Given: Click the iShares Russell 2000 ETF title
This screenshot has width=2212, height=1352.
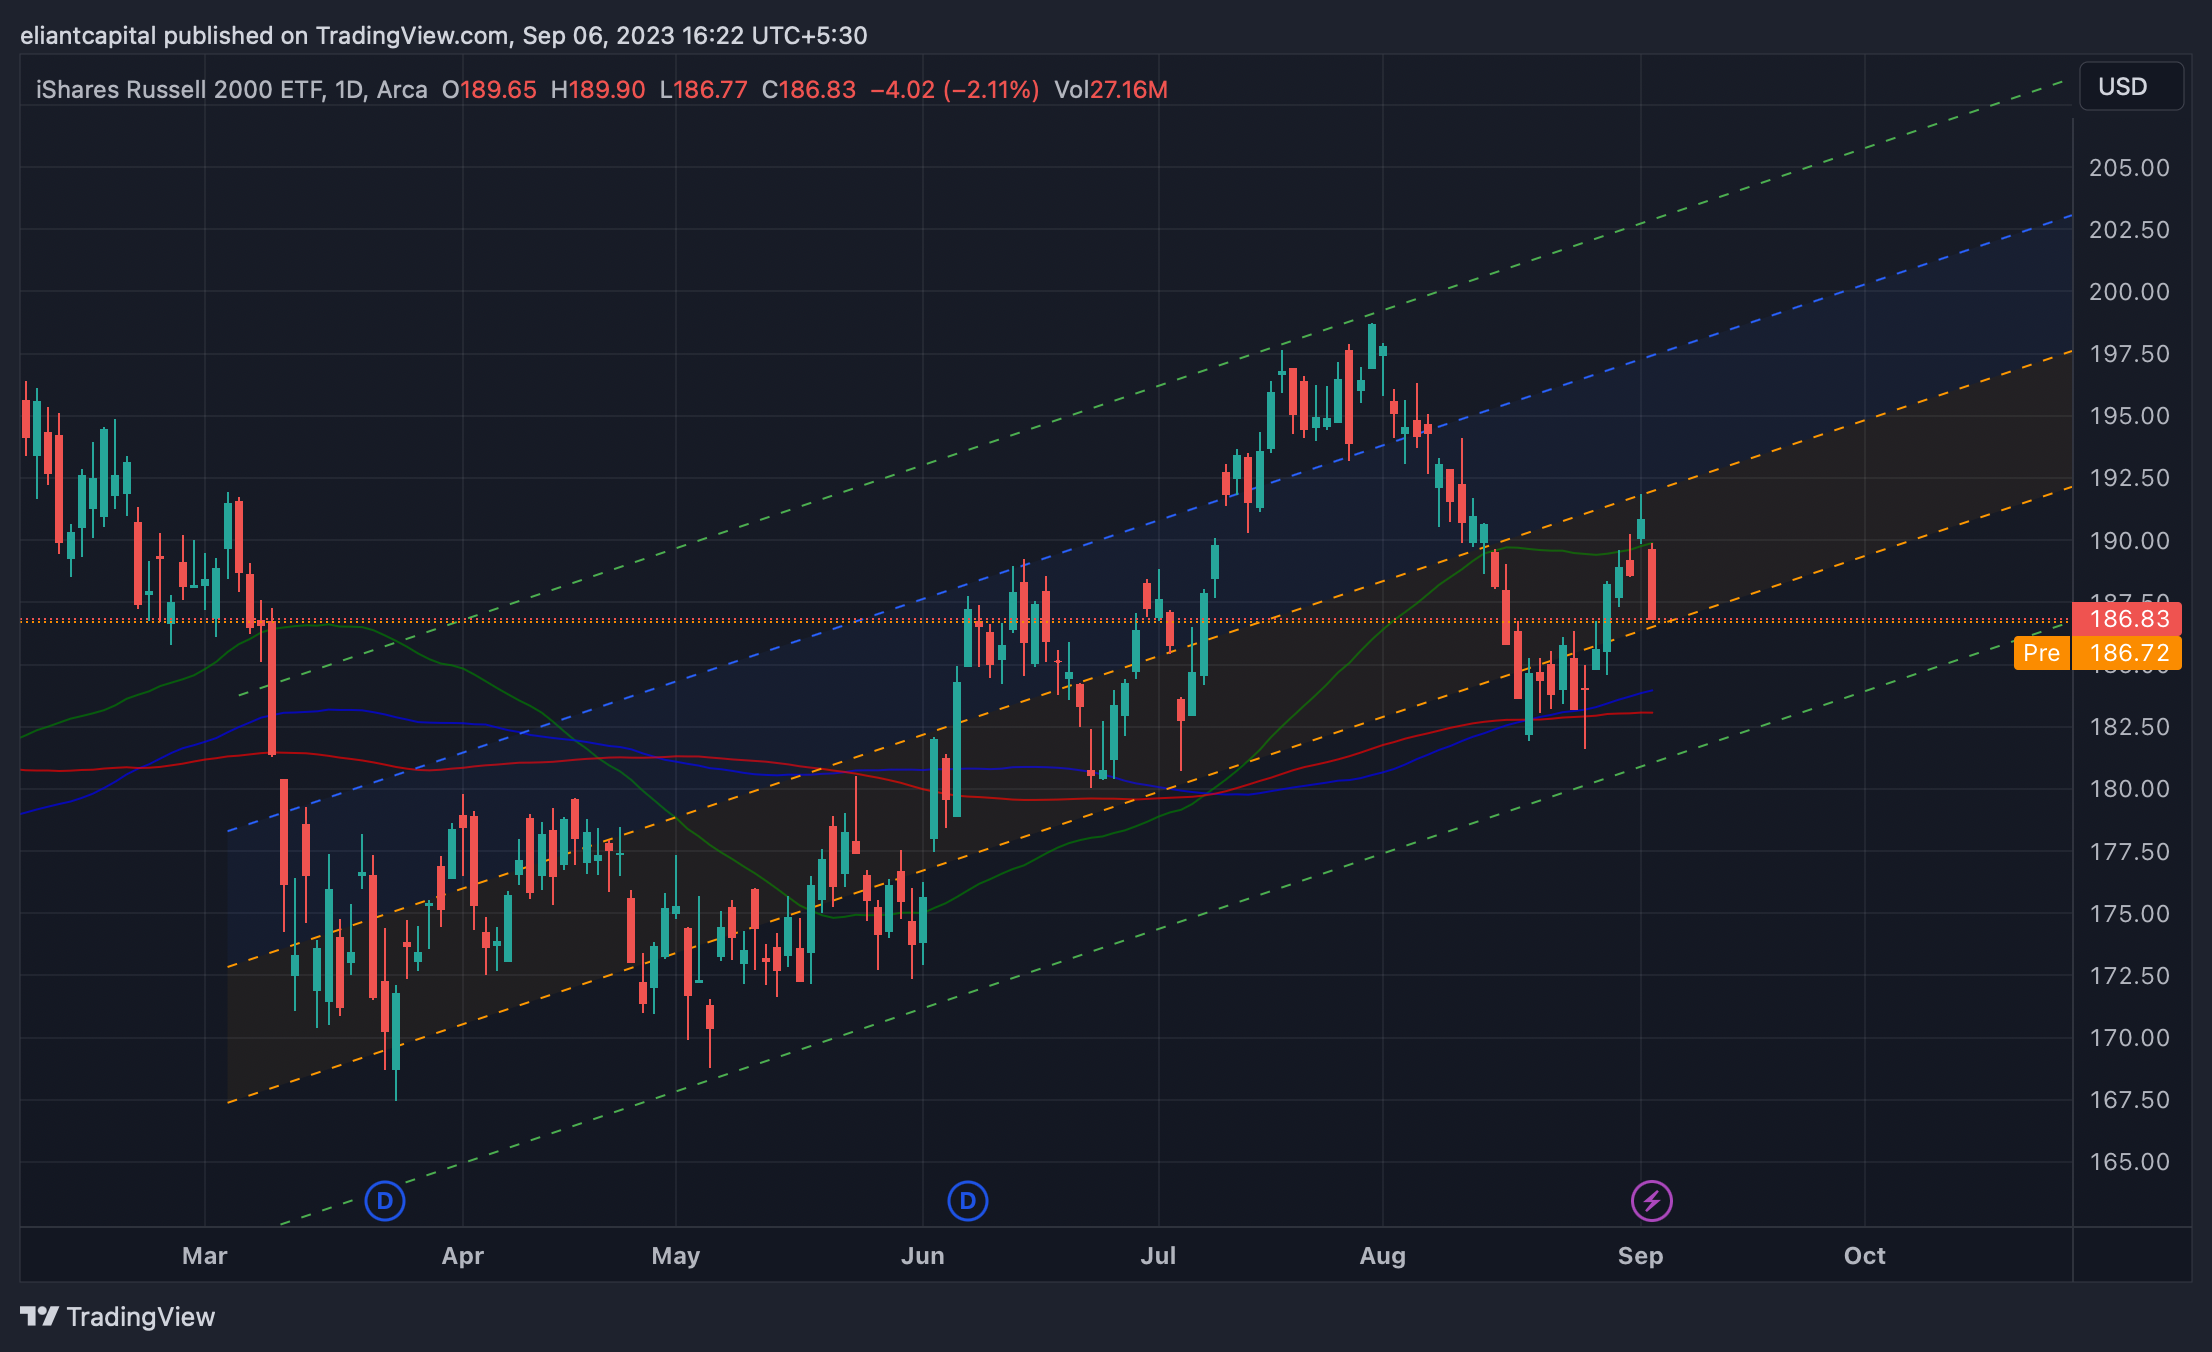Looking at the screenshot, I should (180, 90).
